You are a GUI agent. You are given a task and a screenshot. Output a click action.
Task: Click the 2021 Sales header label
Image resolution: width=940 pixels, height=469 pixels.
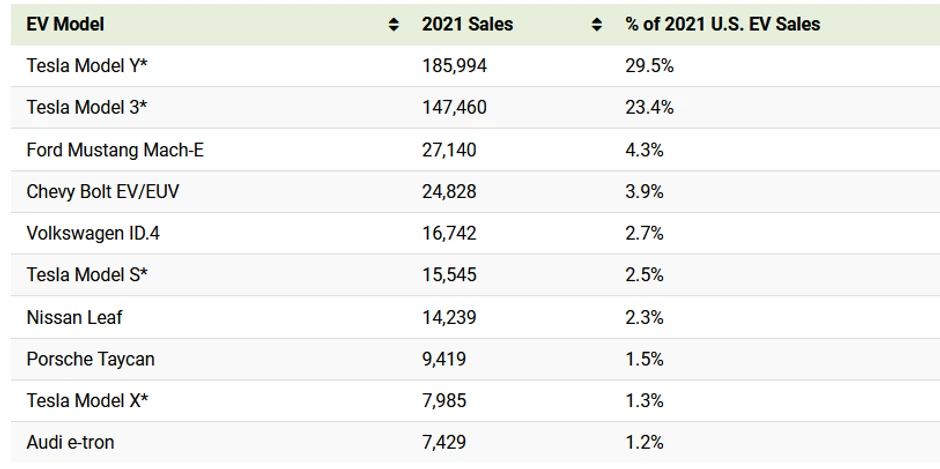(x=467, y=23)
